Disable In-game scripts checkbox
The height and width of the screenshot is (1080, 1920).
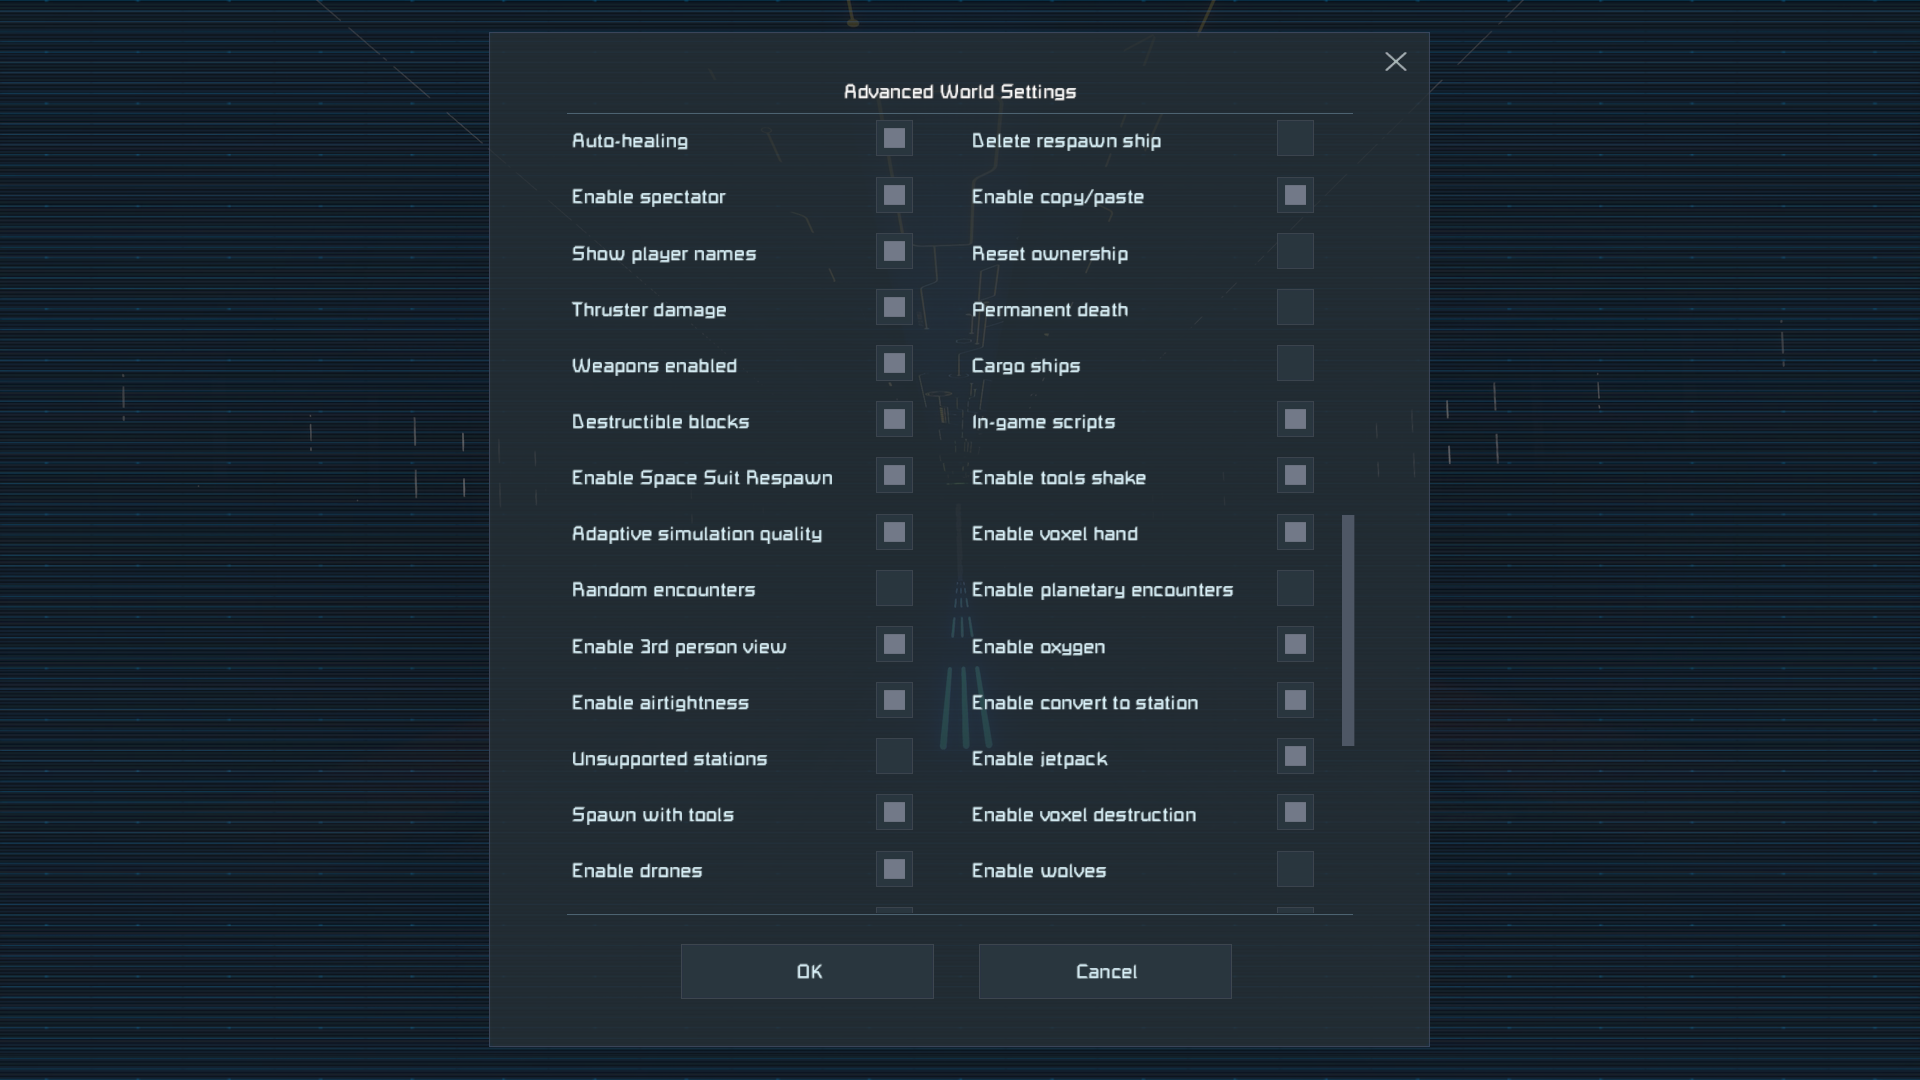(1295, 420)
